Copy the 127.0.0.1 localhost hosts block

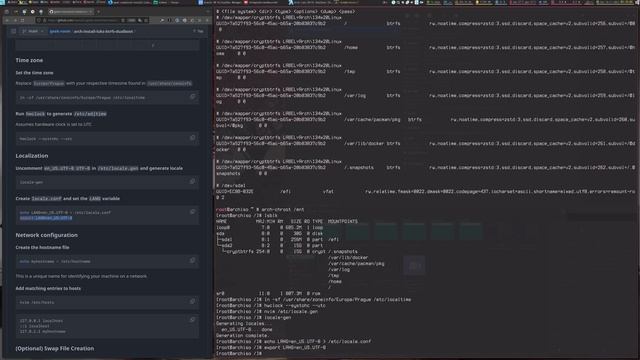[x=193, y=320]
